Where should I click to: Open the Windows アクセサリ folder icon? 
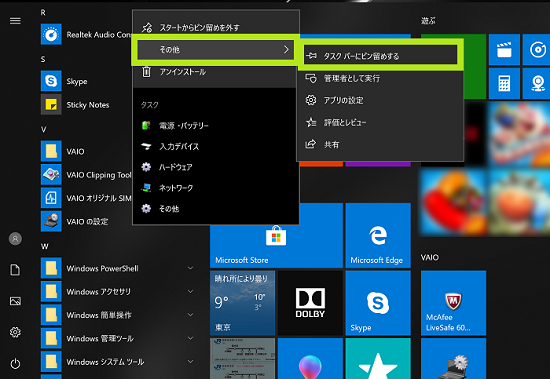(51, 291)
